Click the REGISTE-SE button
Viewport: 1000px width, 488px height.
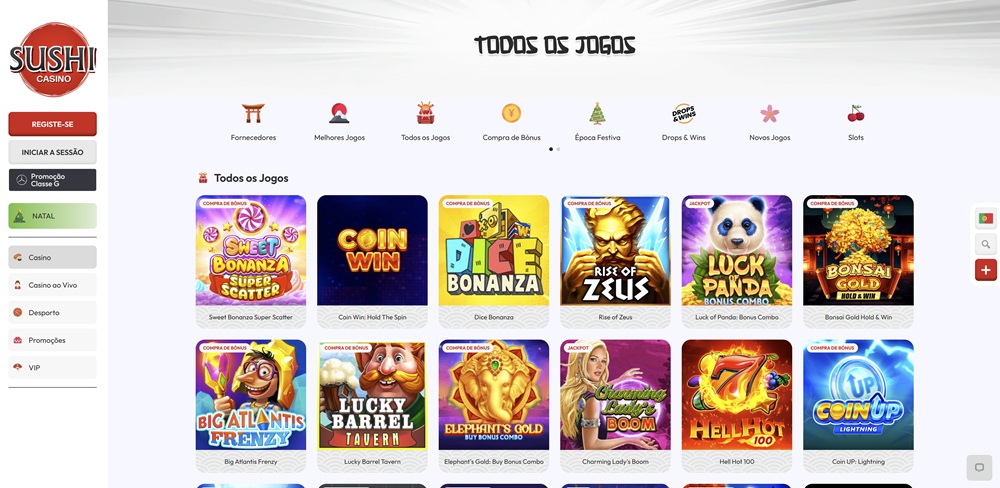tap(52, 124)
